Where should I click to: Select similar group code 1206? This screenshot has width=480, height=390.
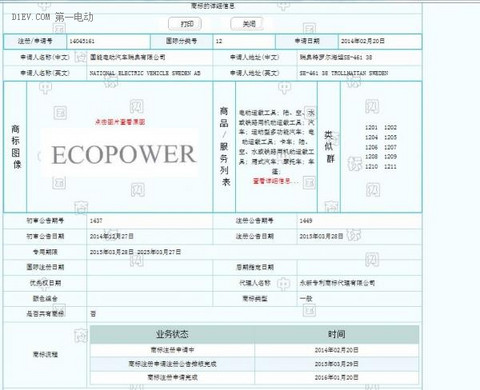[x=371, y=147]
